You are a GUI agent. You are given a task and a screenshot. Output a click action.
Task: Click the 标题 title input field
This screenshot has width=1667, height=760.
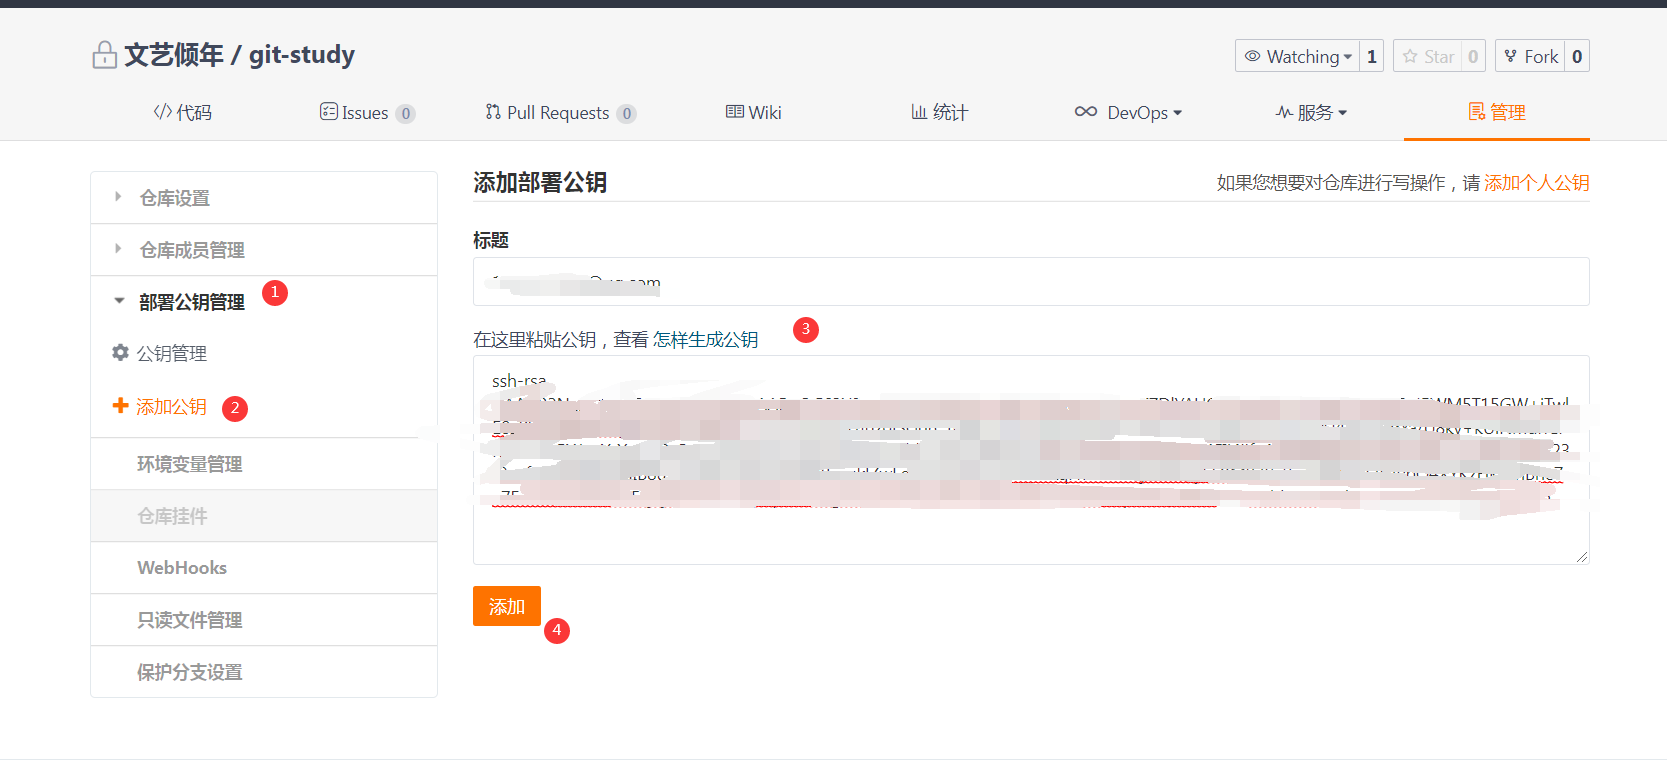pos(1031,282)
